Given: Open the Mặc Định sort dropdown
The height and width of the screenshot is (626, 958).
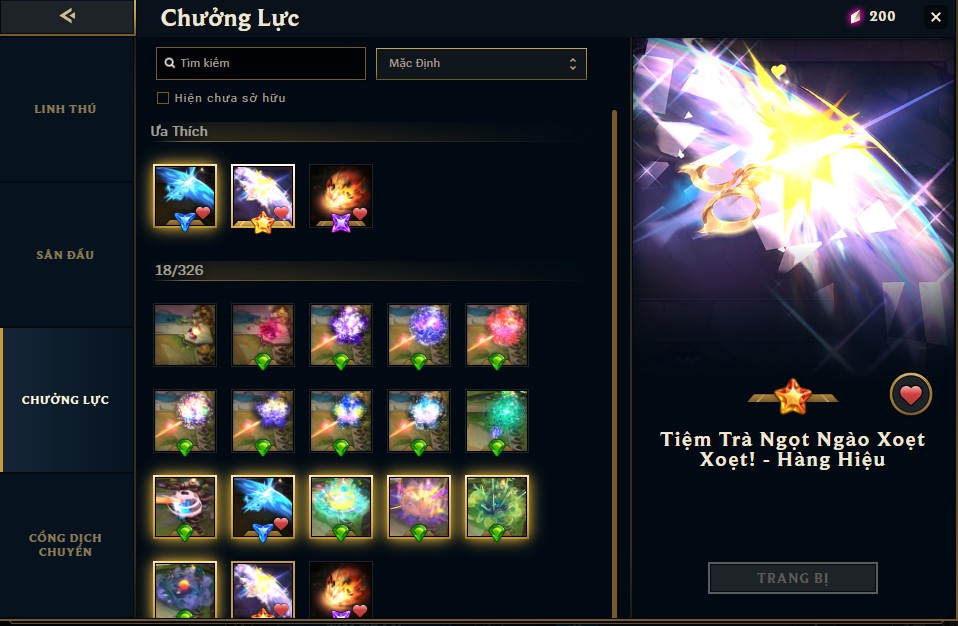Looking at the screenshot, I should coord(481,64).
